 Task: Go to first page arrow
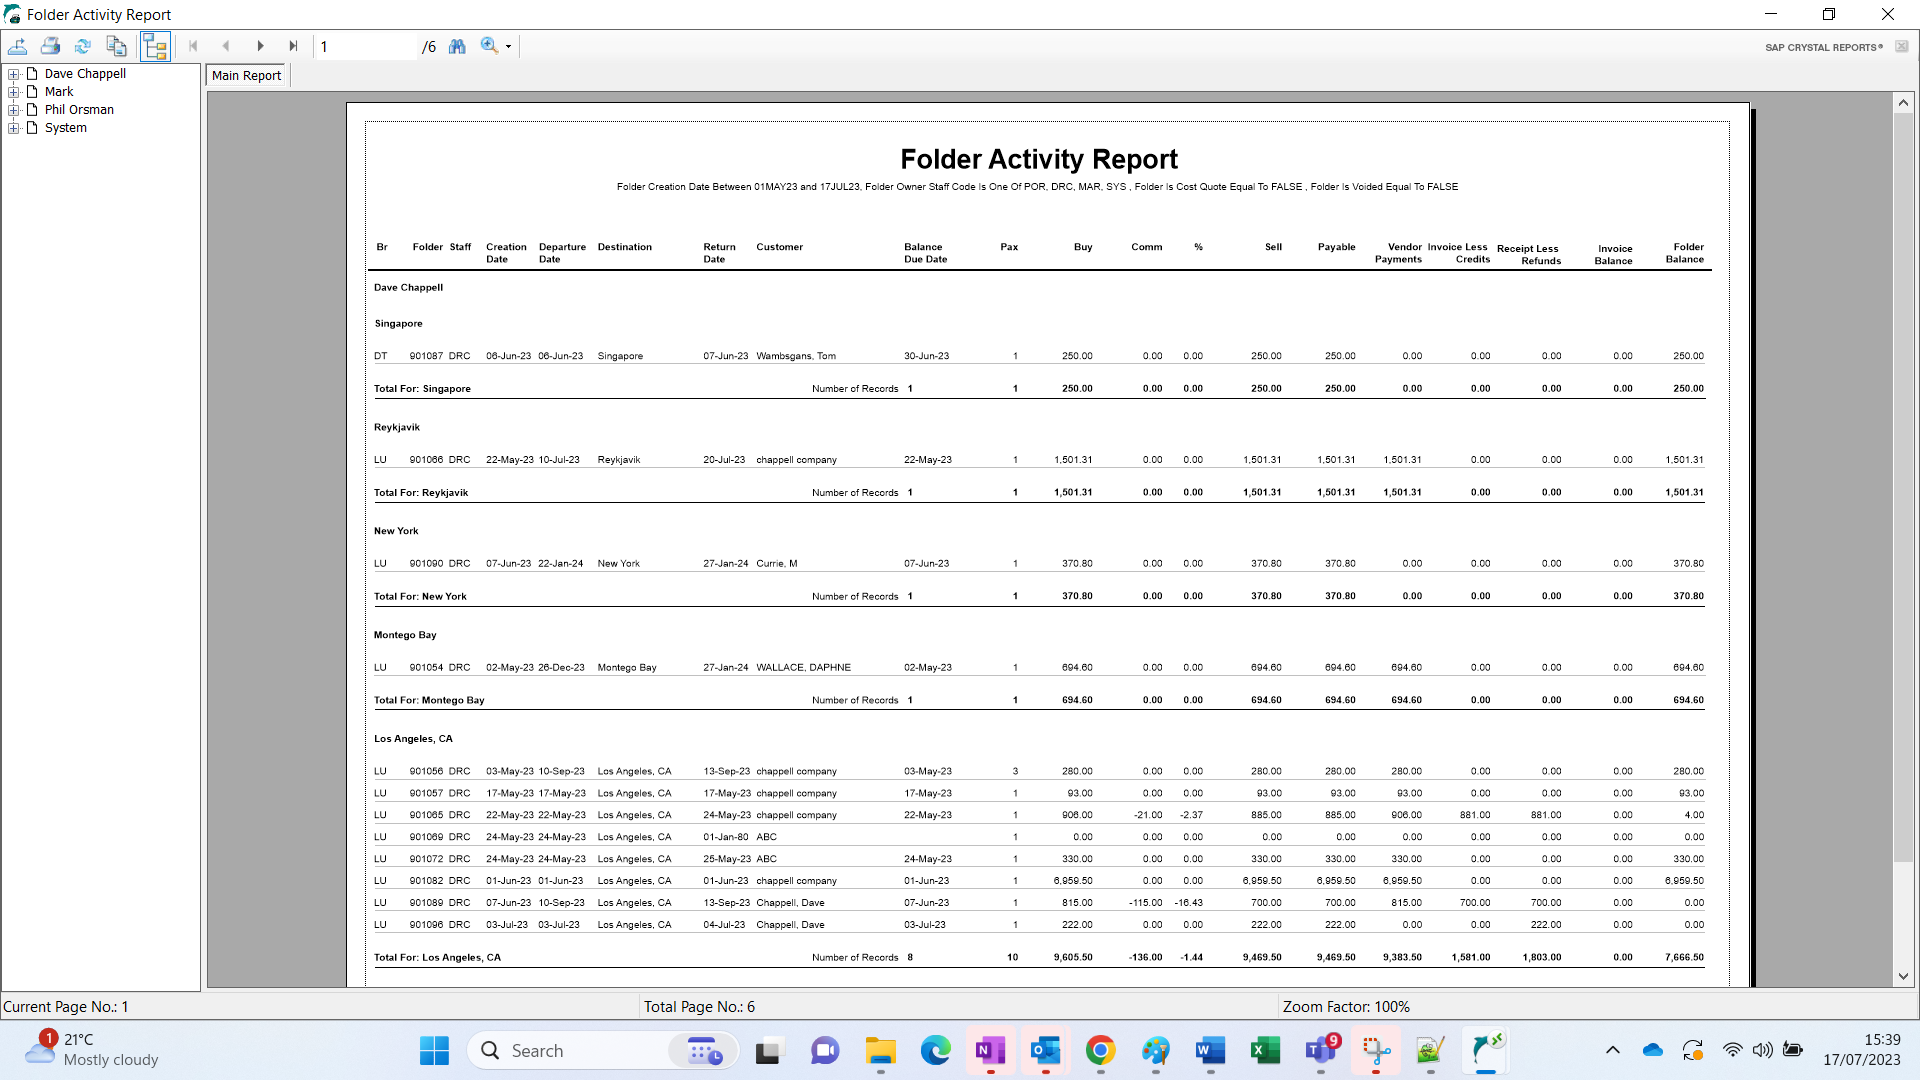(x=193, y=46)
